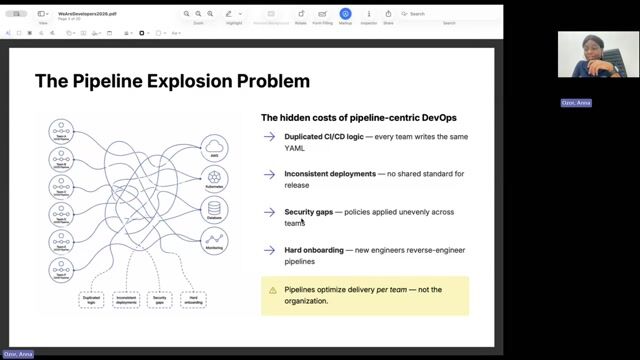Open the Border Color dropdown
Image resolution: width=640 pixels, height=360 pixels.
click(x=144, y=33)
